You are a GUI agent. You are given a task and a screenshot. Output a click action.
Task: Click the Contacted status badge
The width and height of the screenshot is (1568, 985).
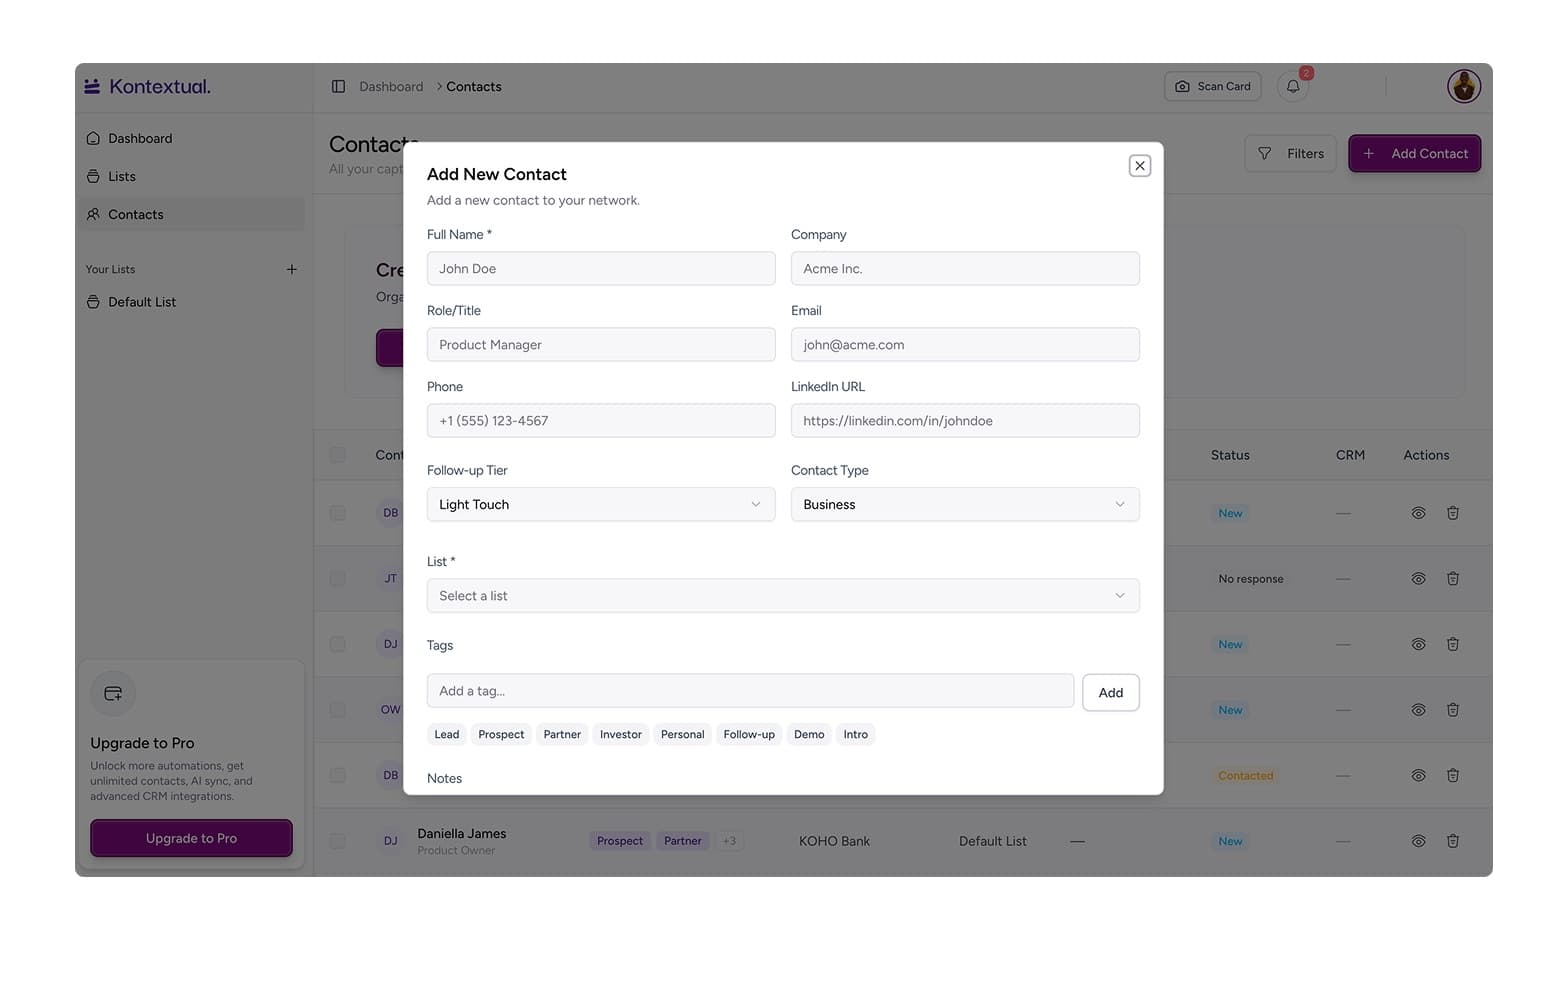click(x=1246, y=775)
